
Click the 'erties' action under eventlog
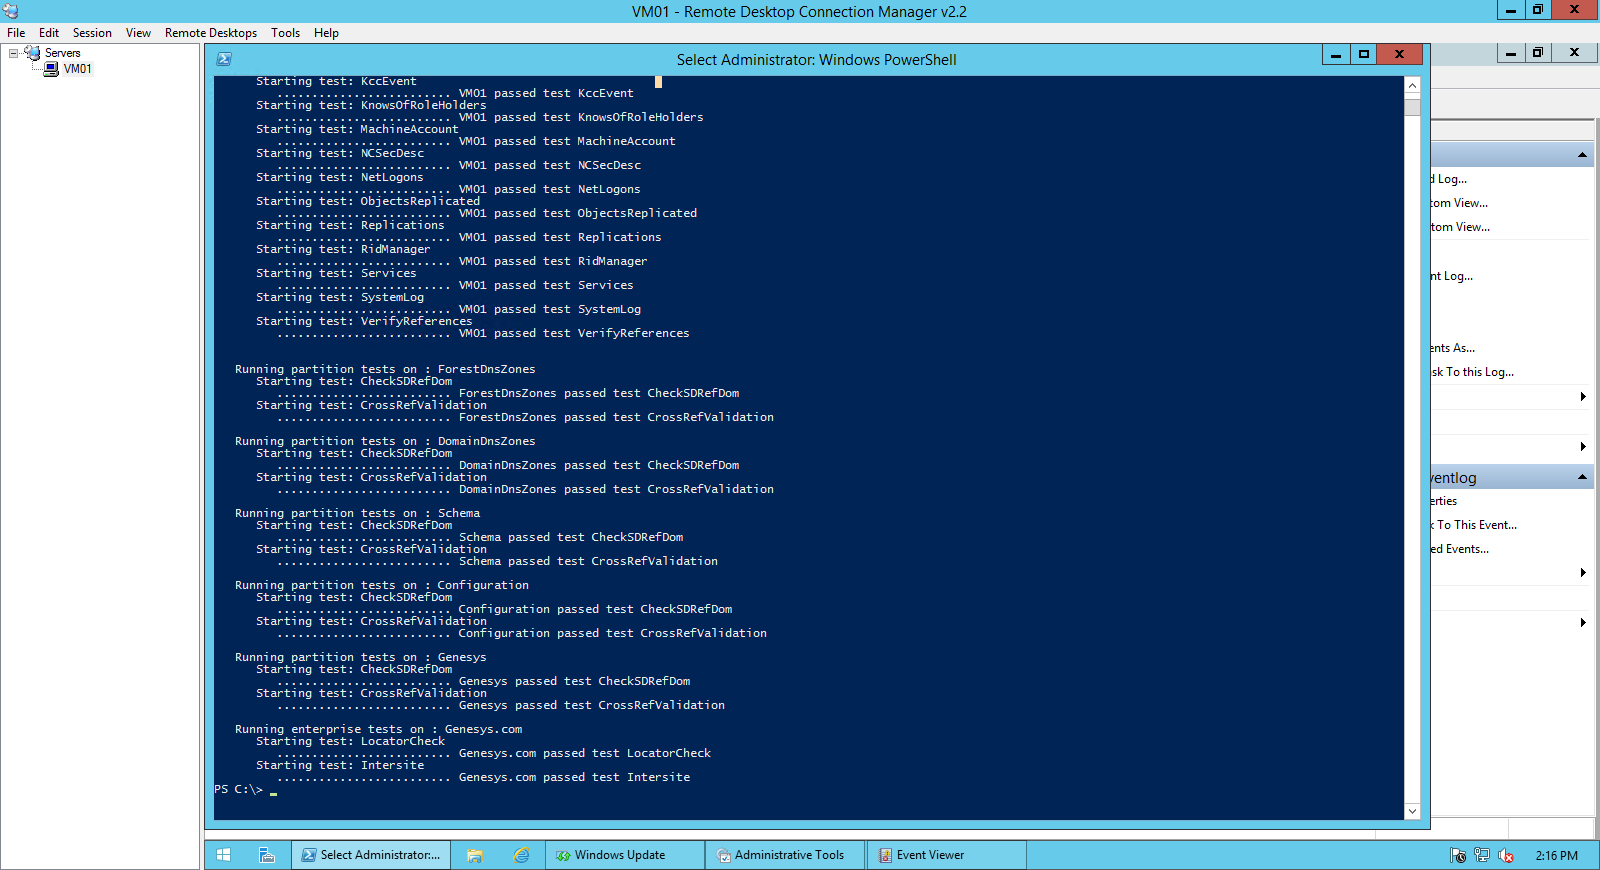coord(1444,501)
